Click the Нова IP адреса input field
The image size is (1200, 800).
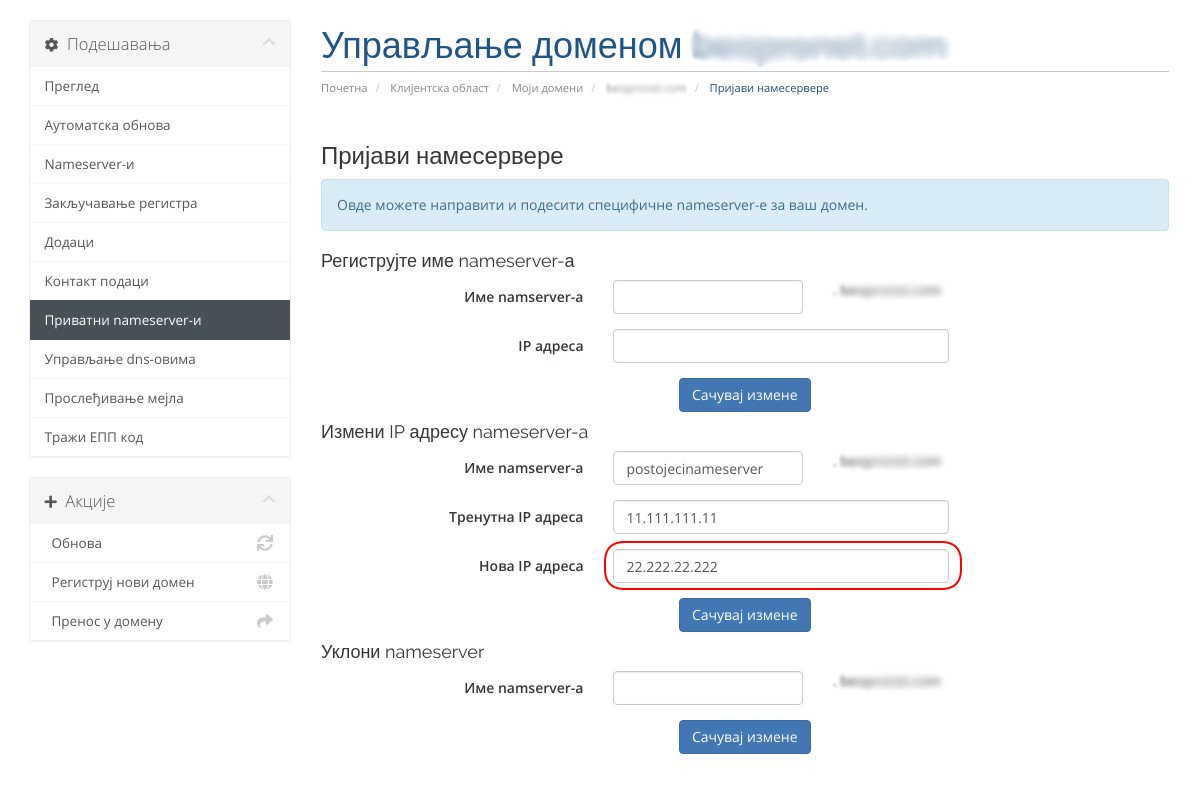pos(780,566)
